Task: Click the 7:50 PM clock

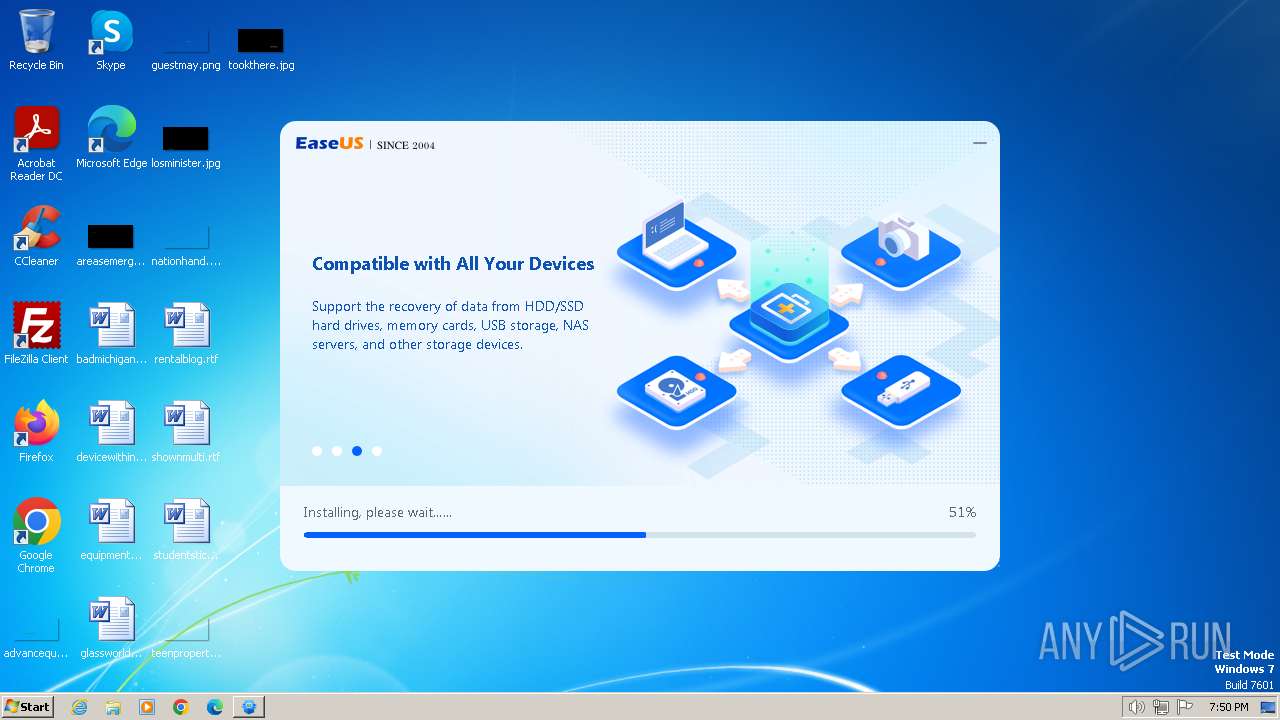Action: (1229, 707)
